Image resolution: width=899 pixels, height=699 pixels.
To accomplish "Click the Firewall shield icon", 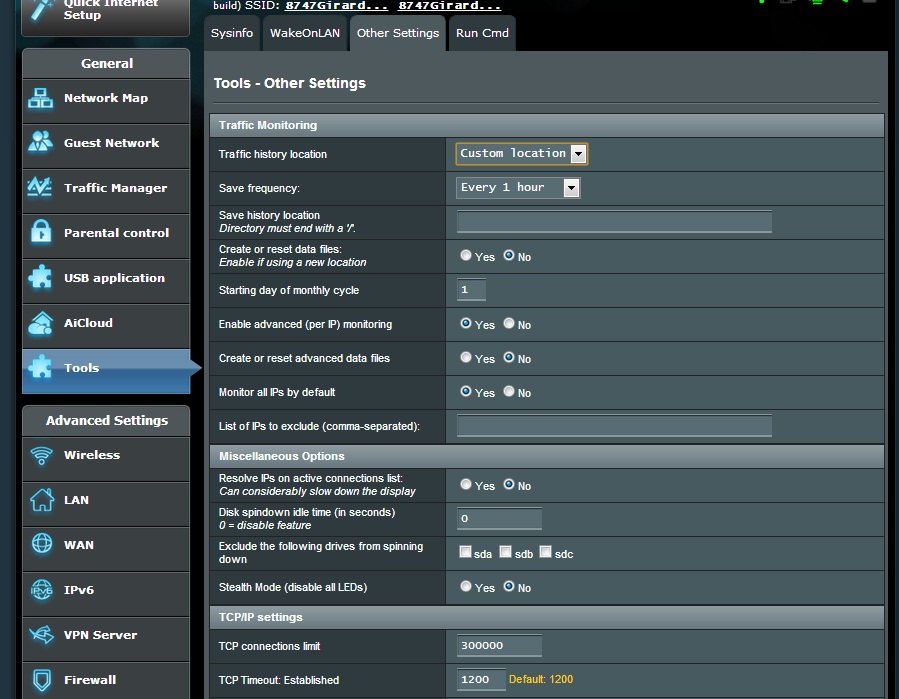I will click(x=42, y=680).
